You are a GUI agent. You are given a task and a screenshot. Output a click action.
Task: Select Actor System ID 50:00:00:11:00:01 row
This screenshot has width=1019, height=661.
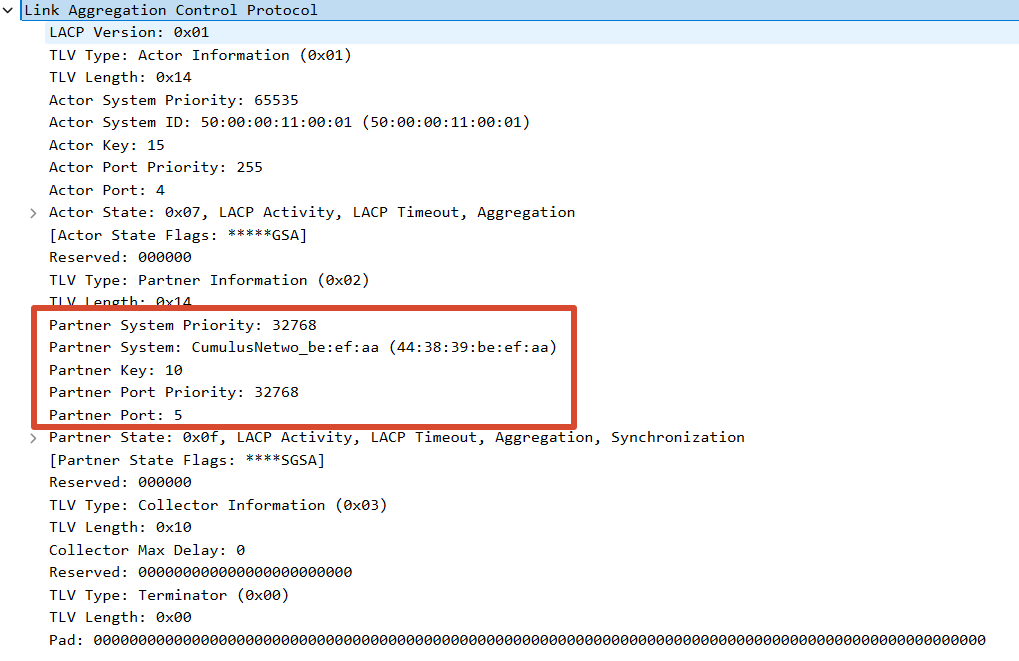click(x=289, y=122)
